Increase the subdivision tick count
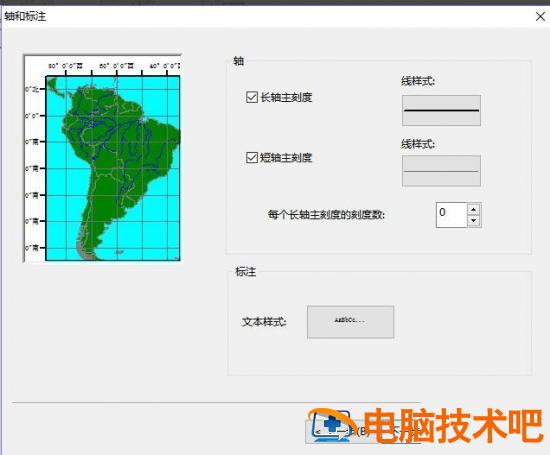The image size is (550, 455). (474, 209)
